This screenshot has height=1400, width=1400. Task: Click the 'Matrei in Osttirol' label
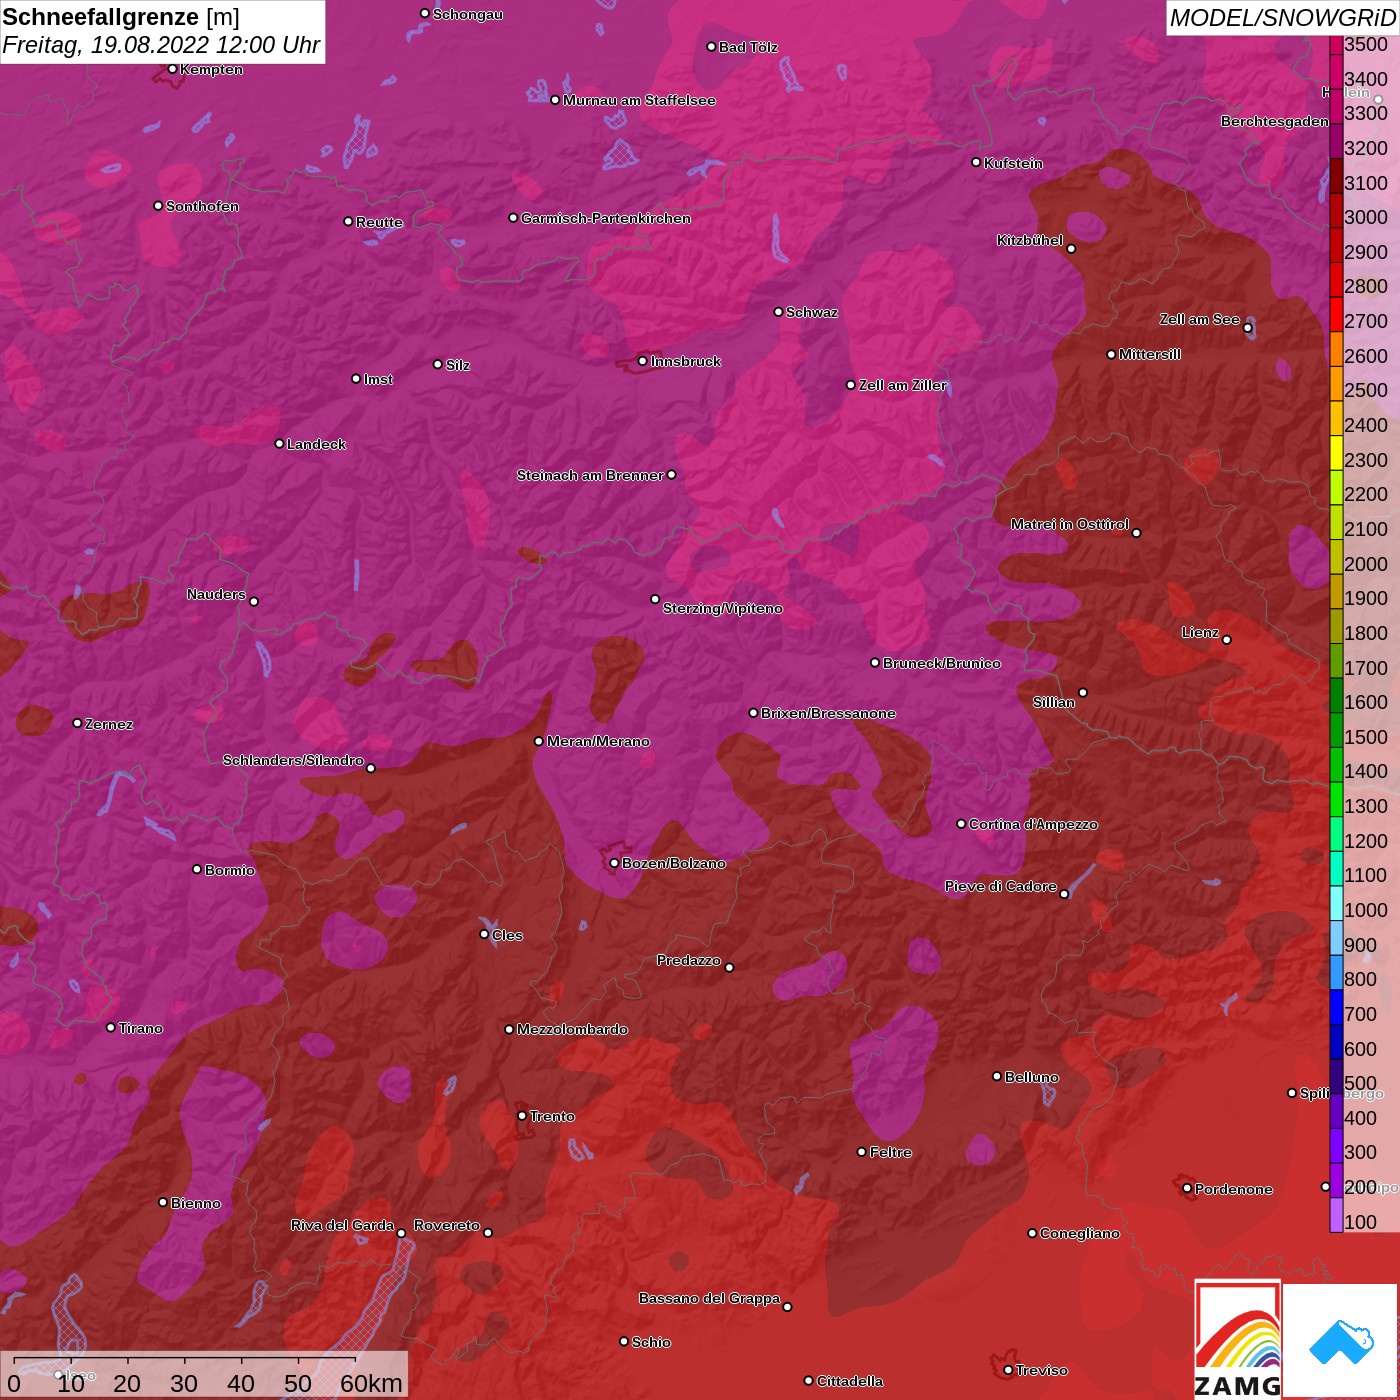[1070, 524]
